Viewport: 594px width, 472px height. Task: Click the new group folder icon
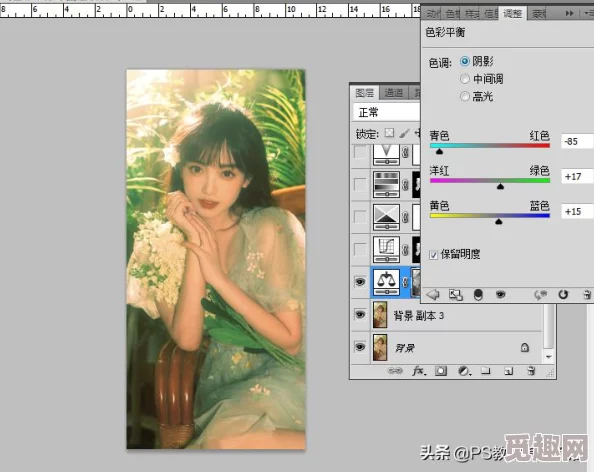(x=486, y=371)
